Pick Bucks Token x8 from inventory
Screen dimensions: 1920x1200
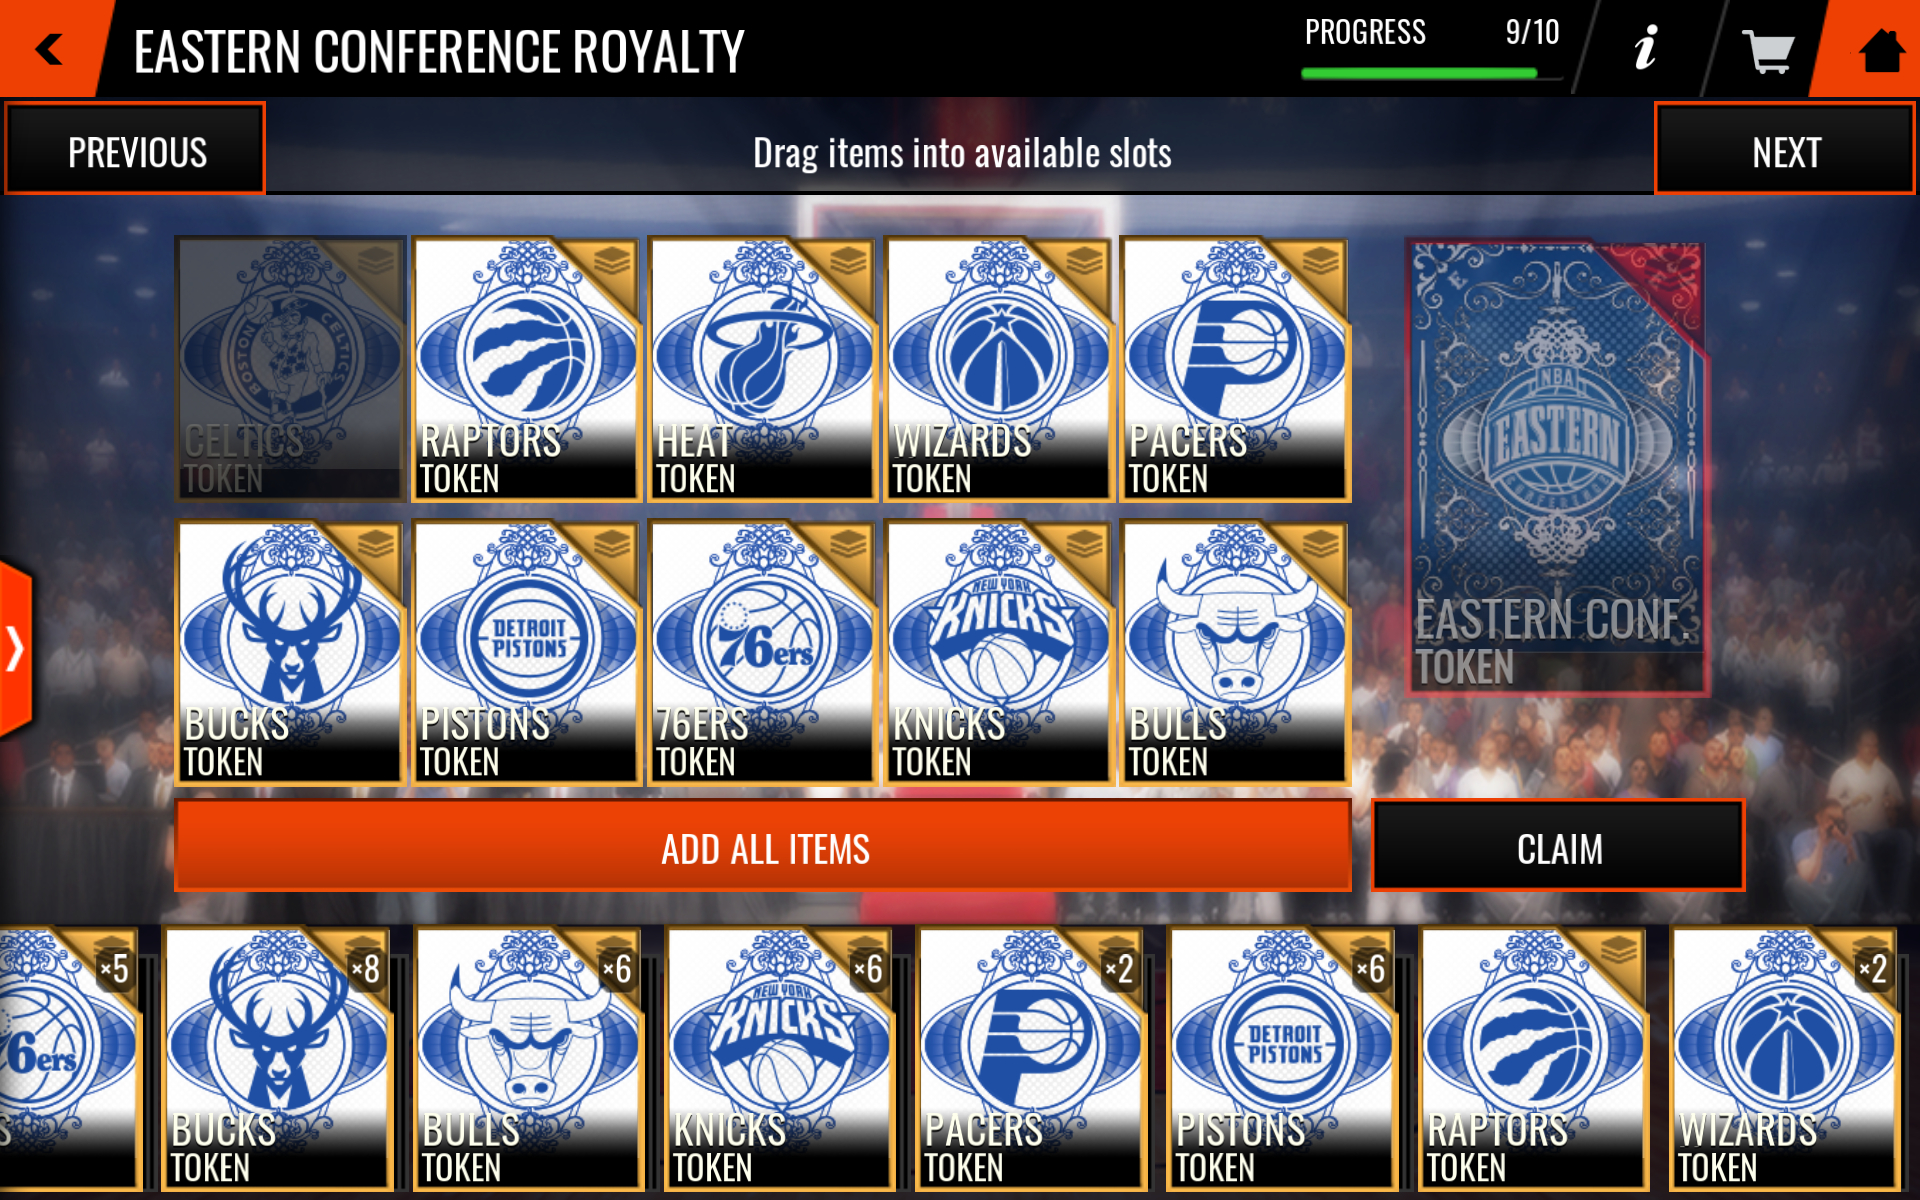coord(277,1058)
